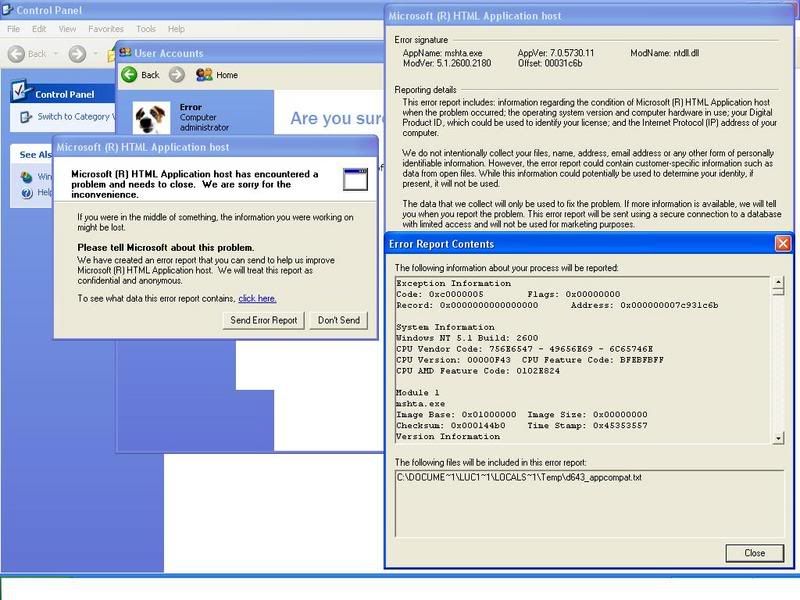Screen dimensions: 800x600
Task: Click the scrollbar down arrow in report details
Action: click(x=778, y=438)
